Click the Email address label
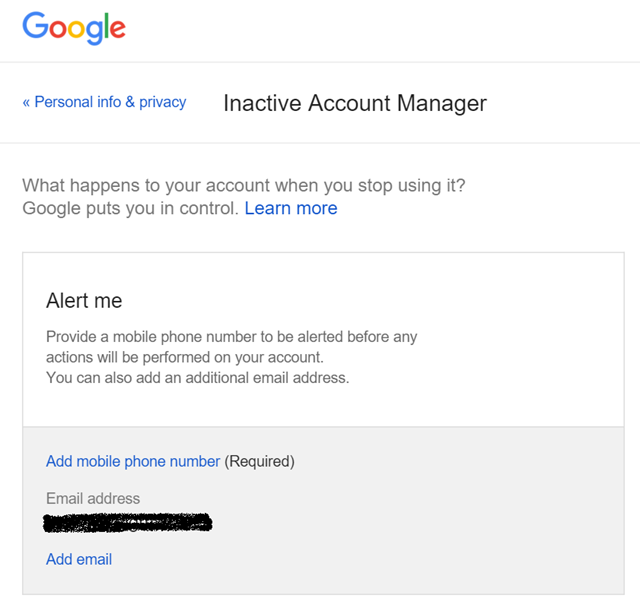640x614 pixels. click(93, 498)
